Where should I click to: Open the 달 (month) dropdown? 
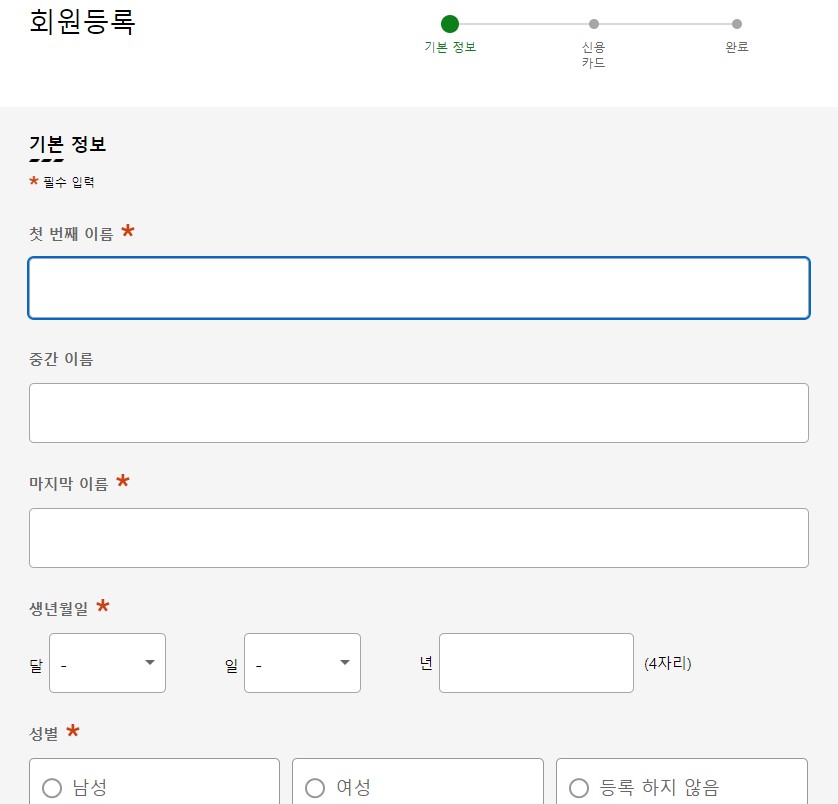point(107,663)
